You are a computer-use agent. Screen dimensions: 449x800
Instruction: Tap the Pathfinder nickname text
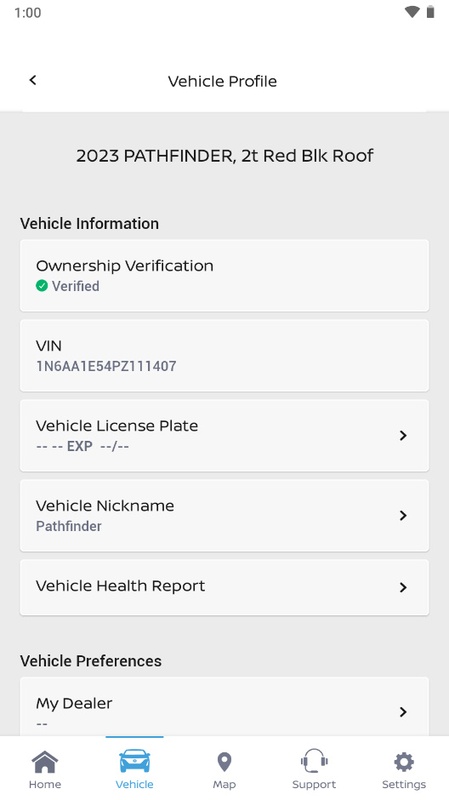click(x=69, y=526)
